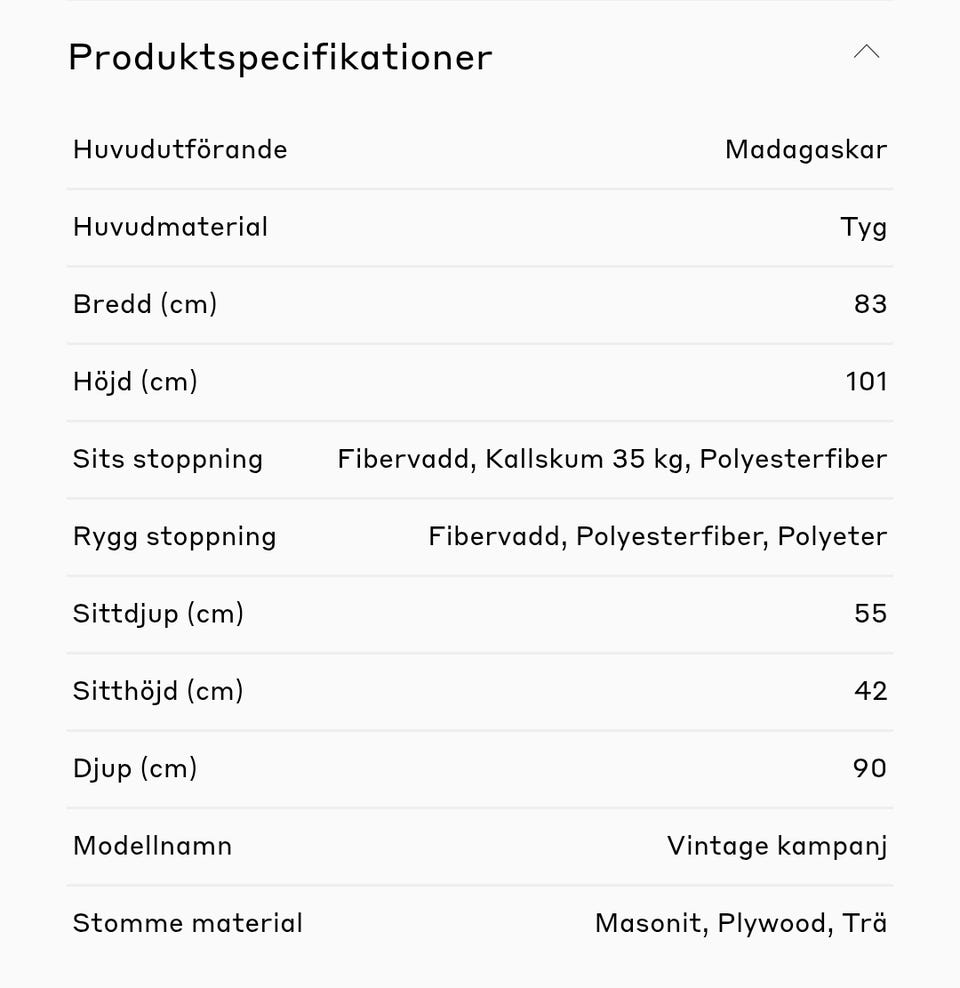
Task: Select the Huvudutförande label
Action: (x=180, y=150)
